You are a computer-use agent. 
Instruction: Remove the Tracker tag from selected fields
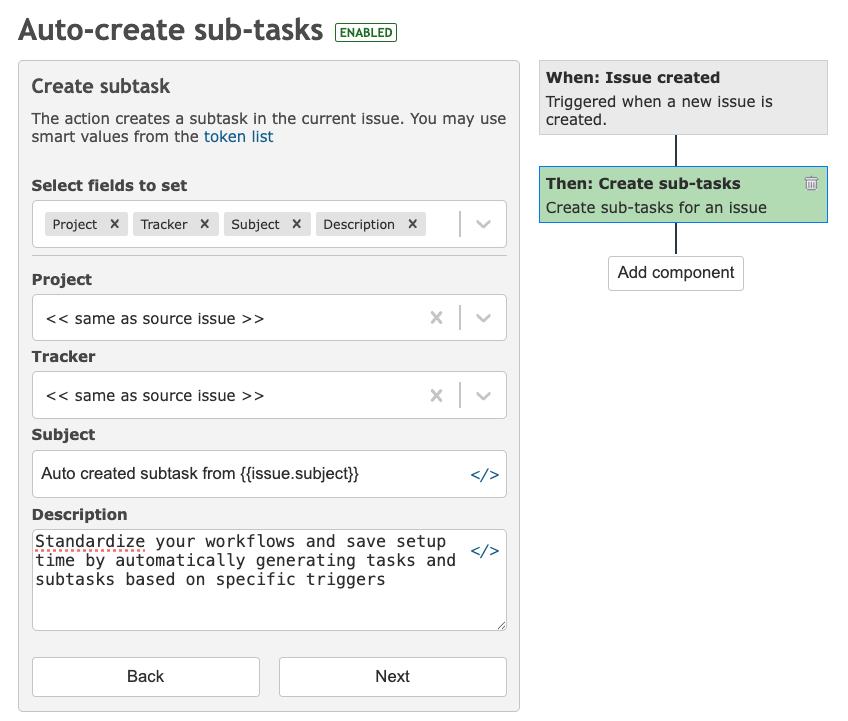[205, 224]
